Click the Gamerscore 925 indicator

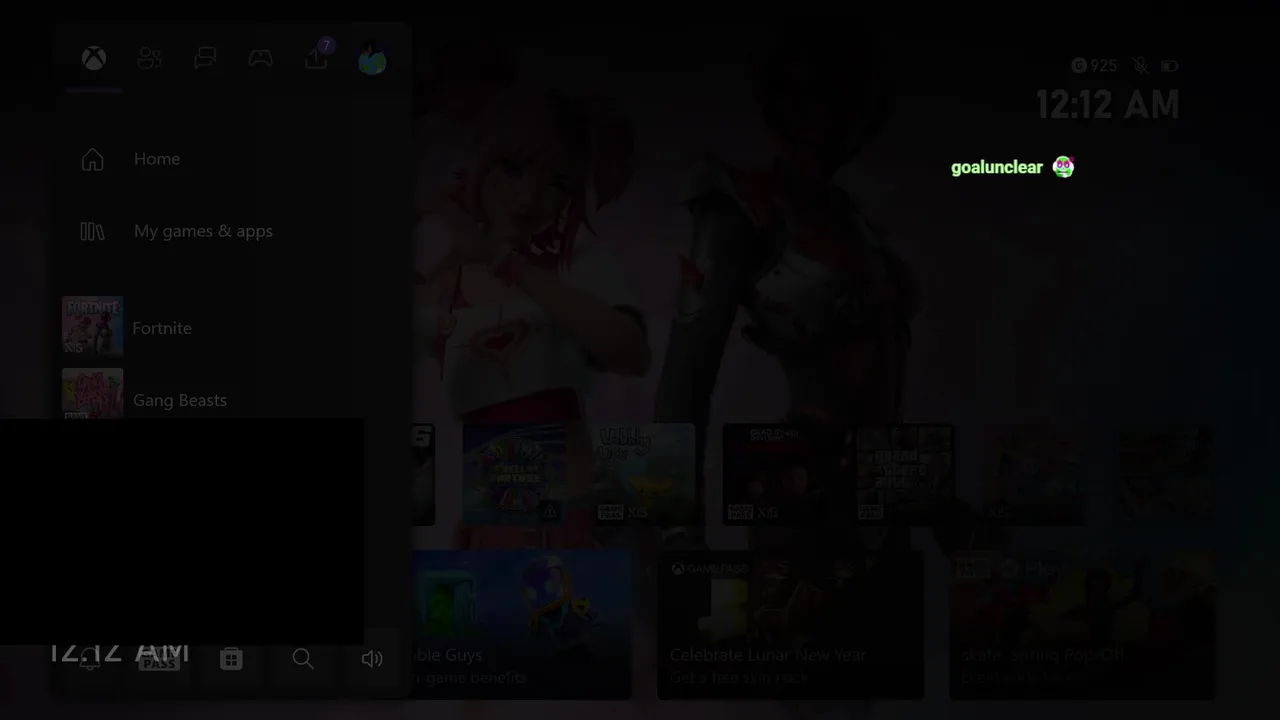pyautogui.click(x=1094, y=66)
